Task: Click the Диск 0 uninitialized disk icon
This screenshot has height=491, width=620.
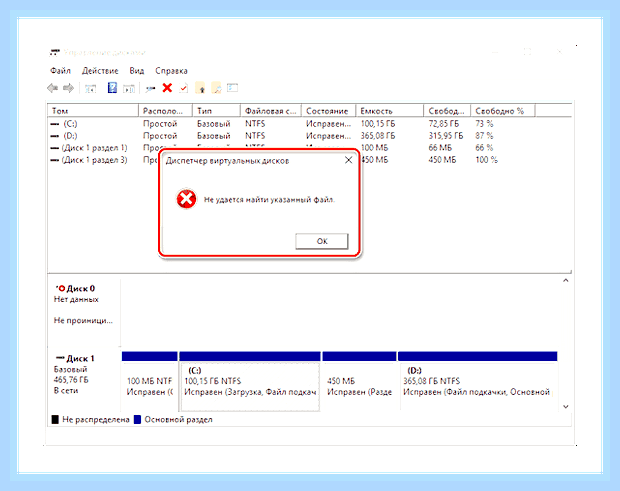Action: click(61, 288)
